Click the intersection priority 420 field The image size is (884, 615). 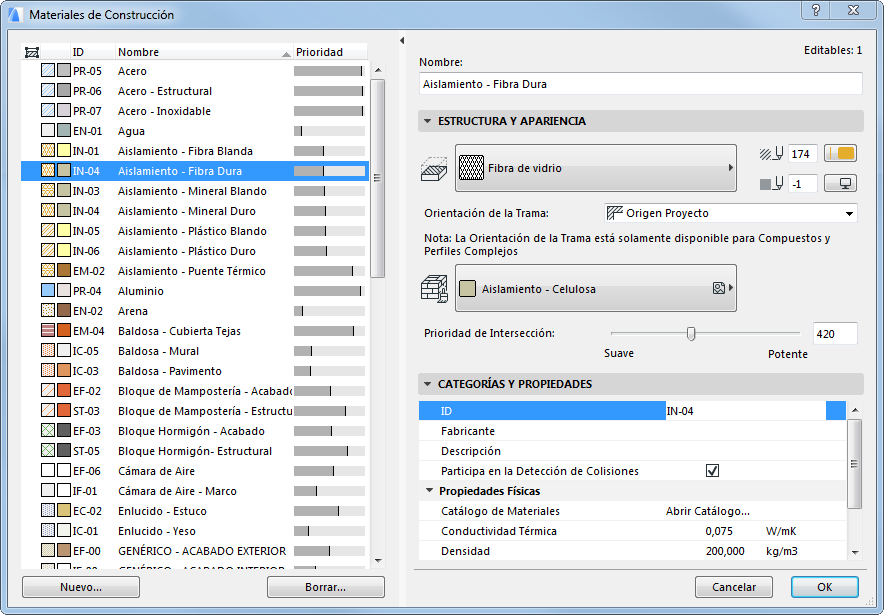pos(835,334)
